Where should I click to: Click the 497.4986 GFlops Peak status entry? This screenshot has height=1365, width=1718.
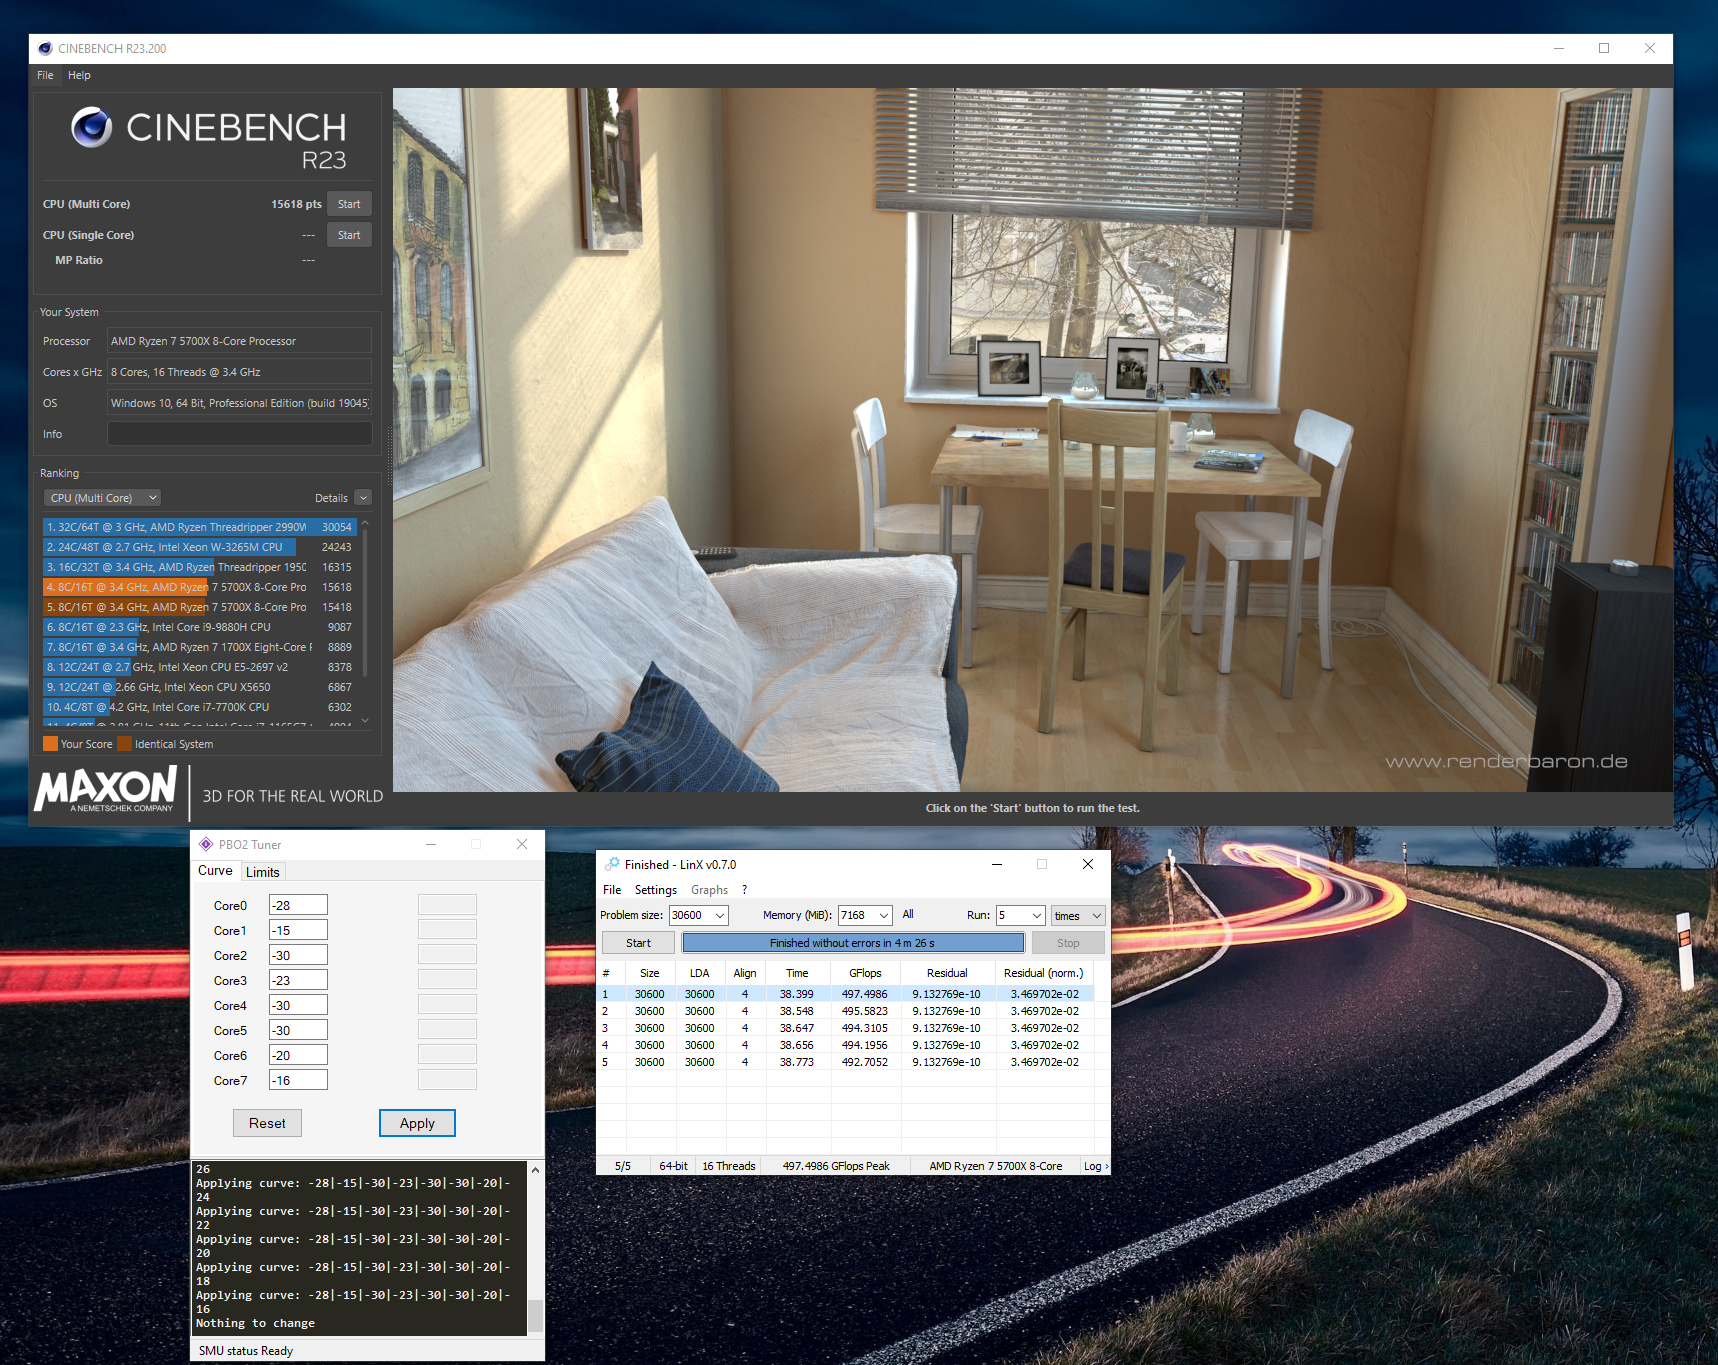[x=836, y=1166]
